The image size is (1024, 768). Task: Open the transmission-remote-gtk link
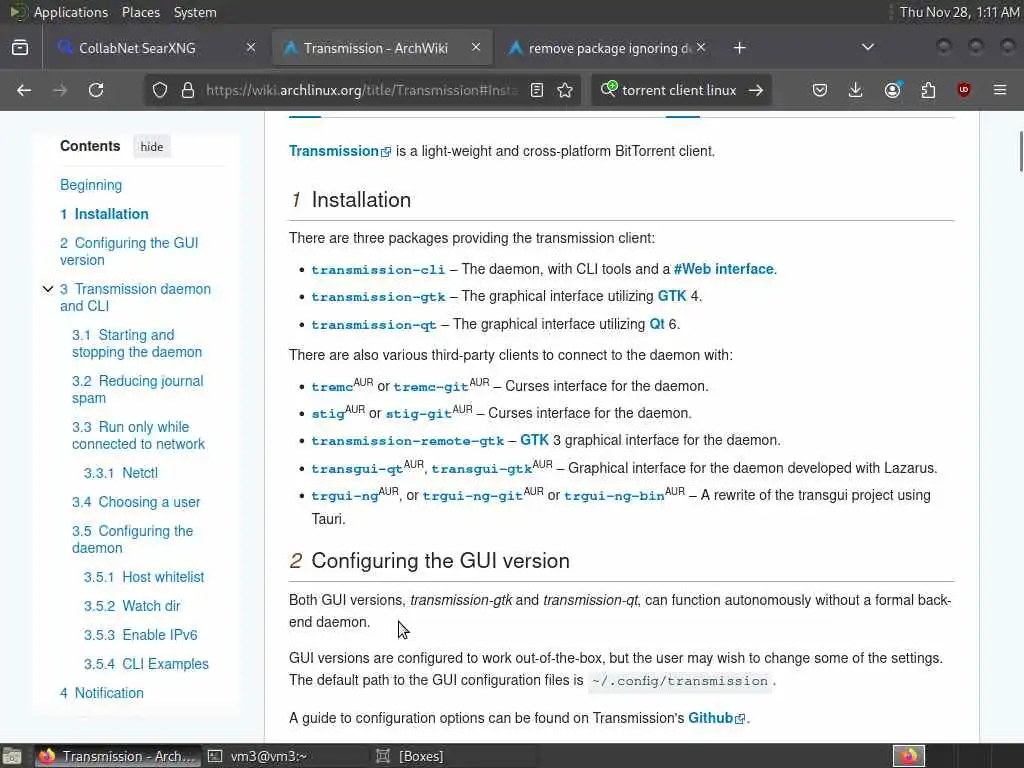[x=408, y=441]
